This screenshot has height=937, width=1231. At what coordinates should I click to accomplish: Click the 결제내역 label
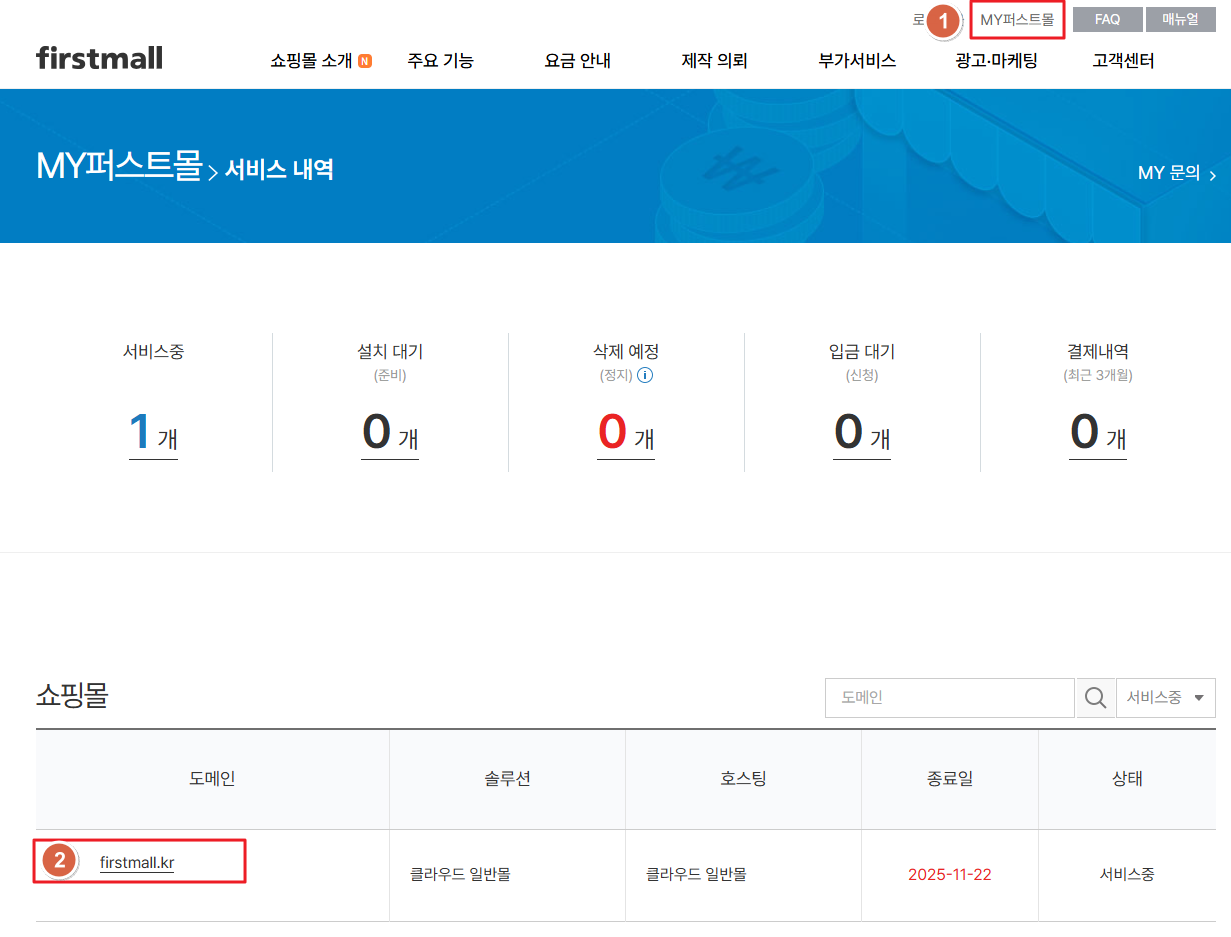[x=1098, y=352]
